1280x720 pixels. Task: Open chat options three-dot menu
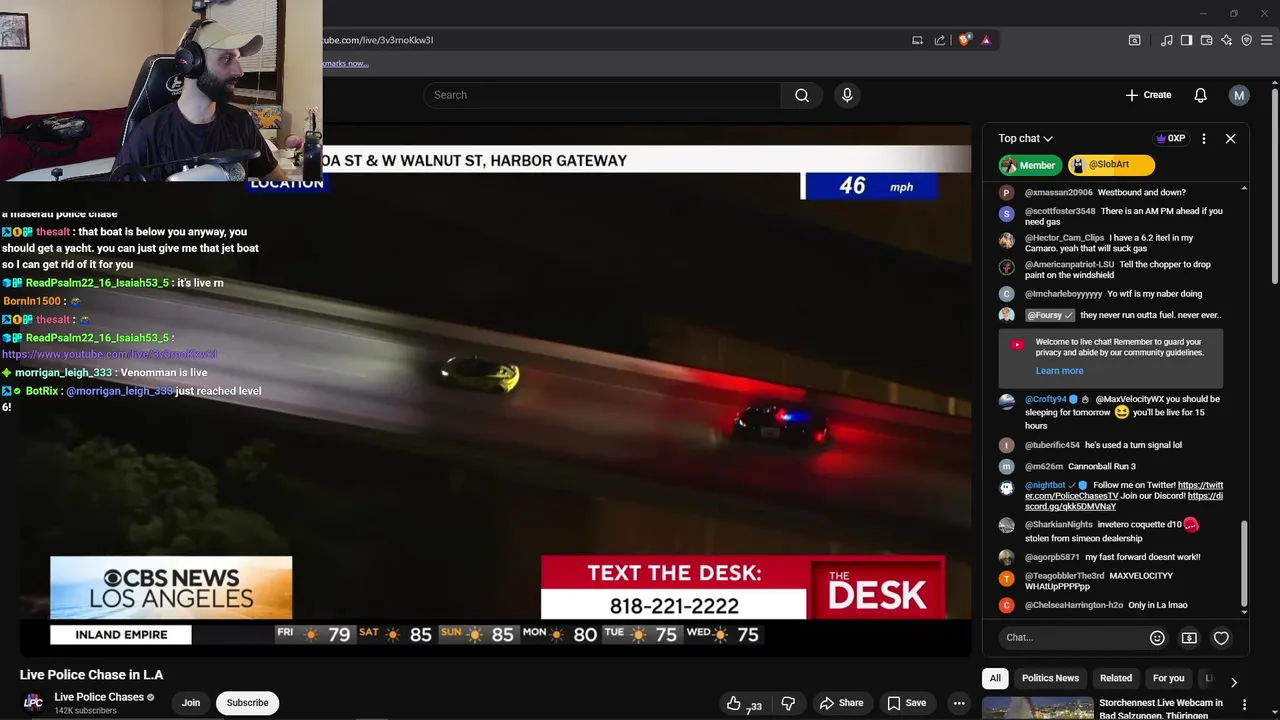(x=1204, y=139)
